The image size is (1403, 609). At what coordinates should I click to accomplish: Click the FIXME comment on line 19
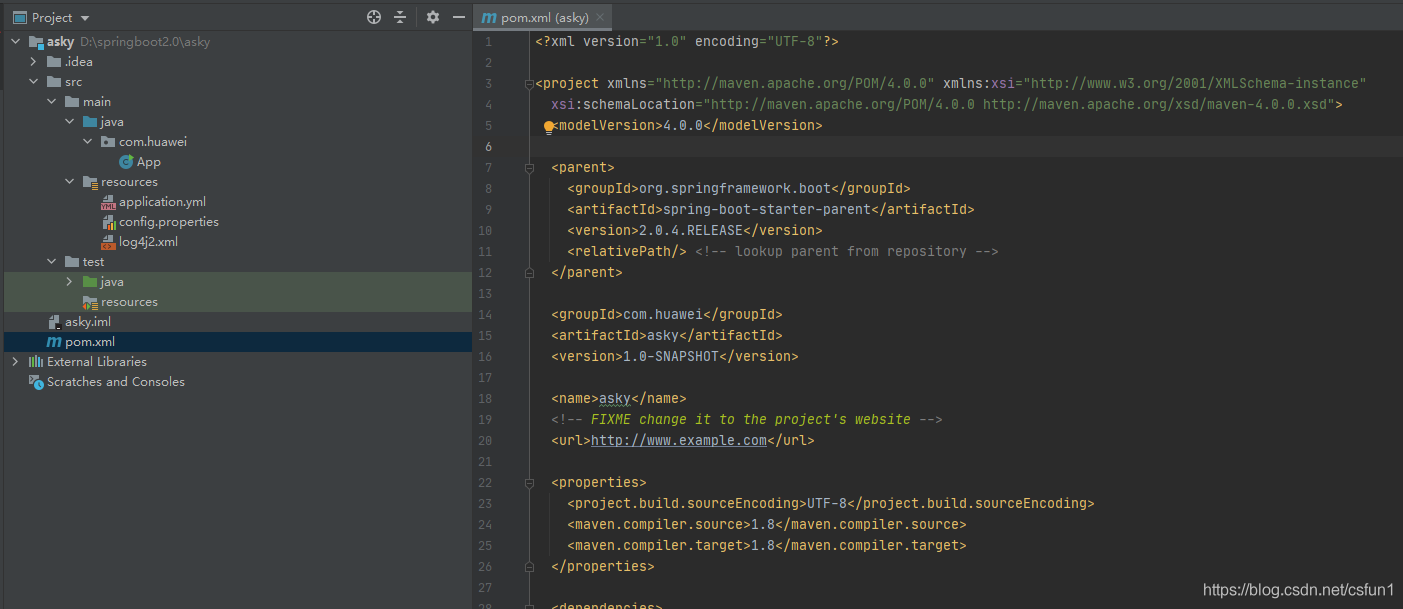click(x=747, y=419)
